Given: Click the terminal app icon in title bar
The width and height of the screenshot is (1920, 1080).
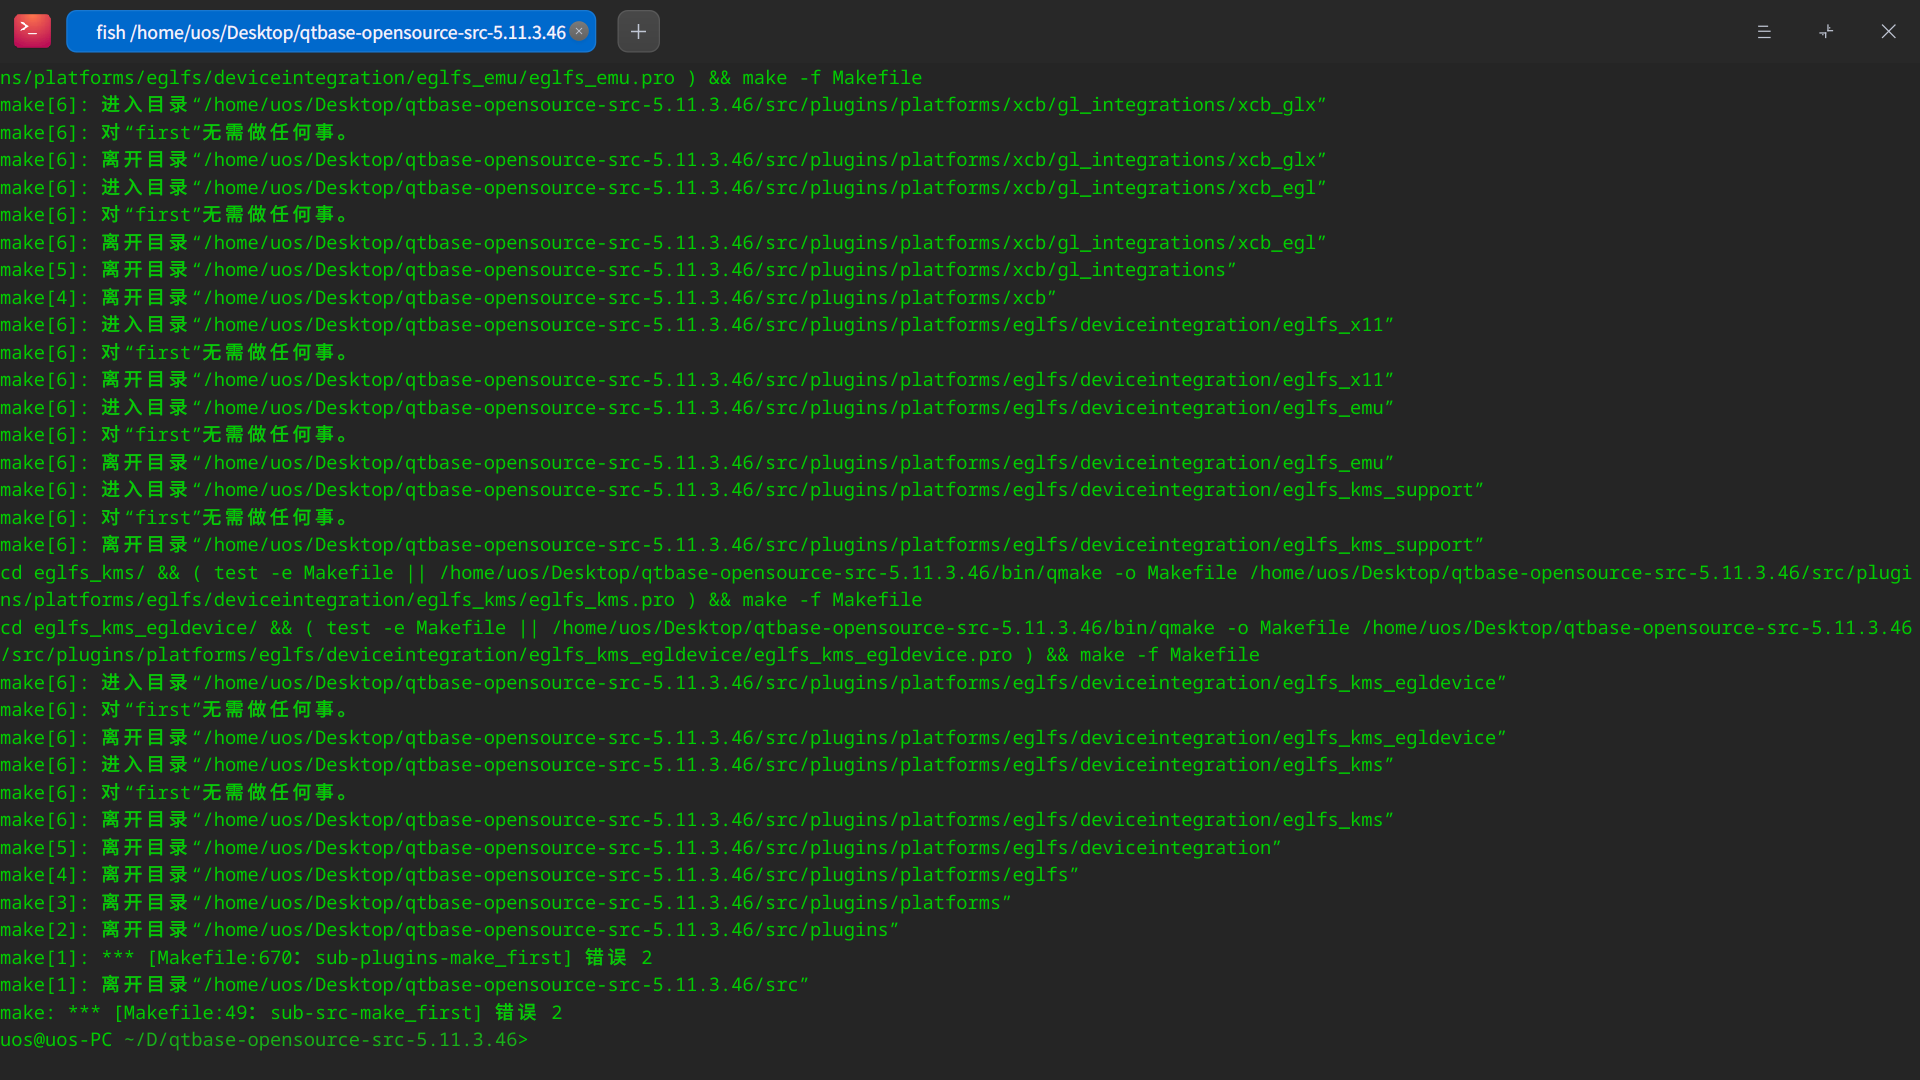Looking at the screenshot, I should [x=32, y=31].
